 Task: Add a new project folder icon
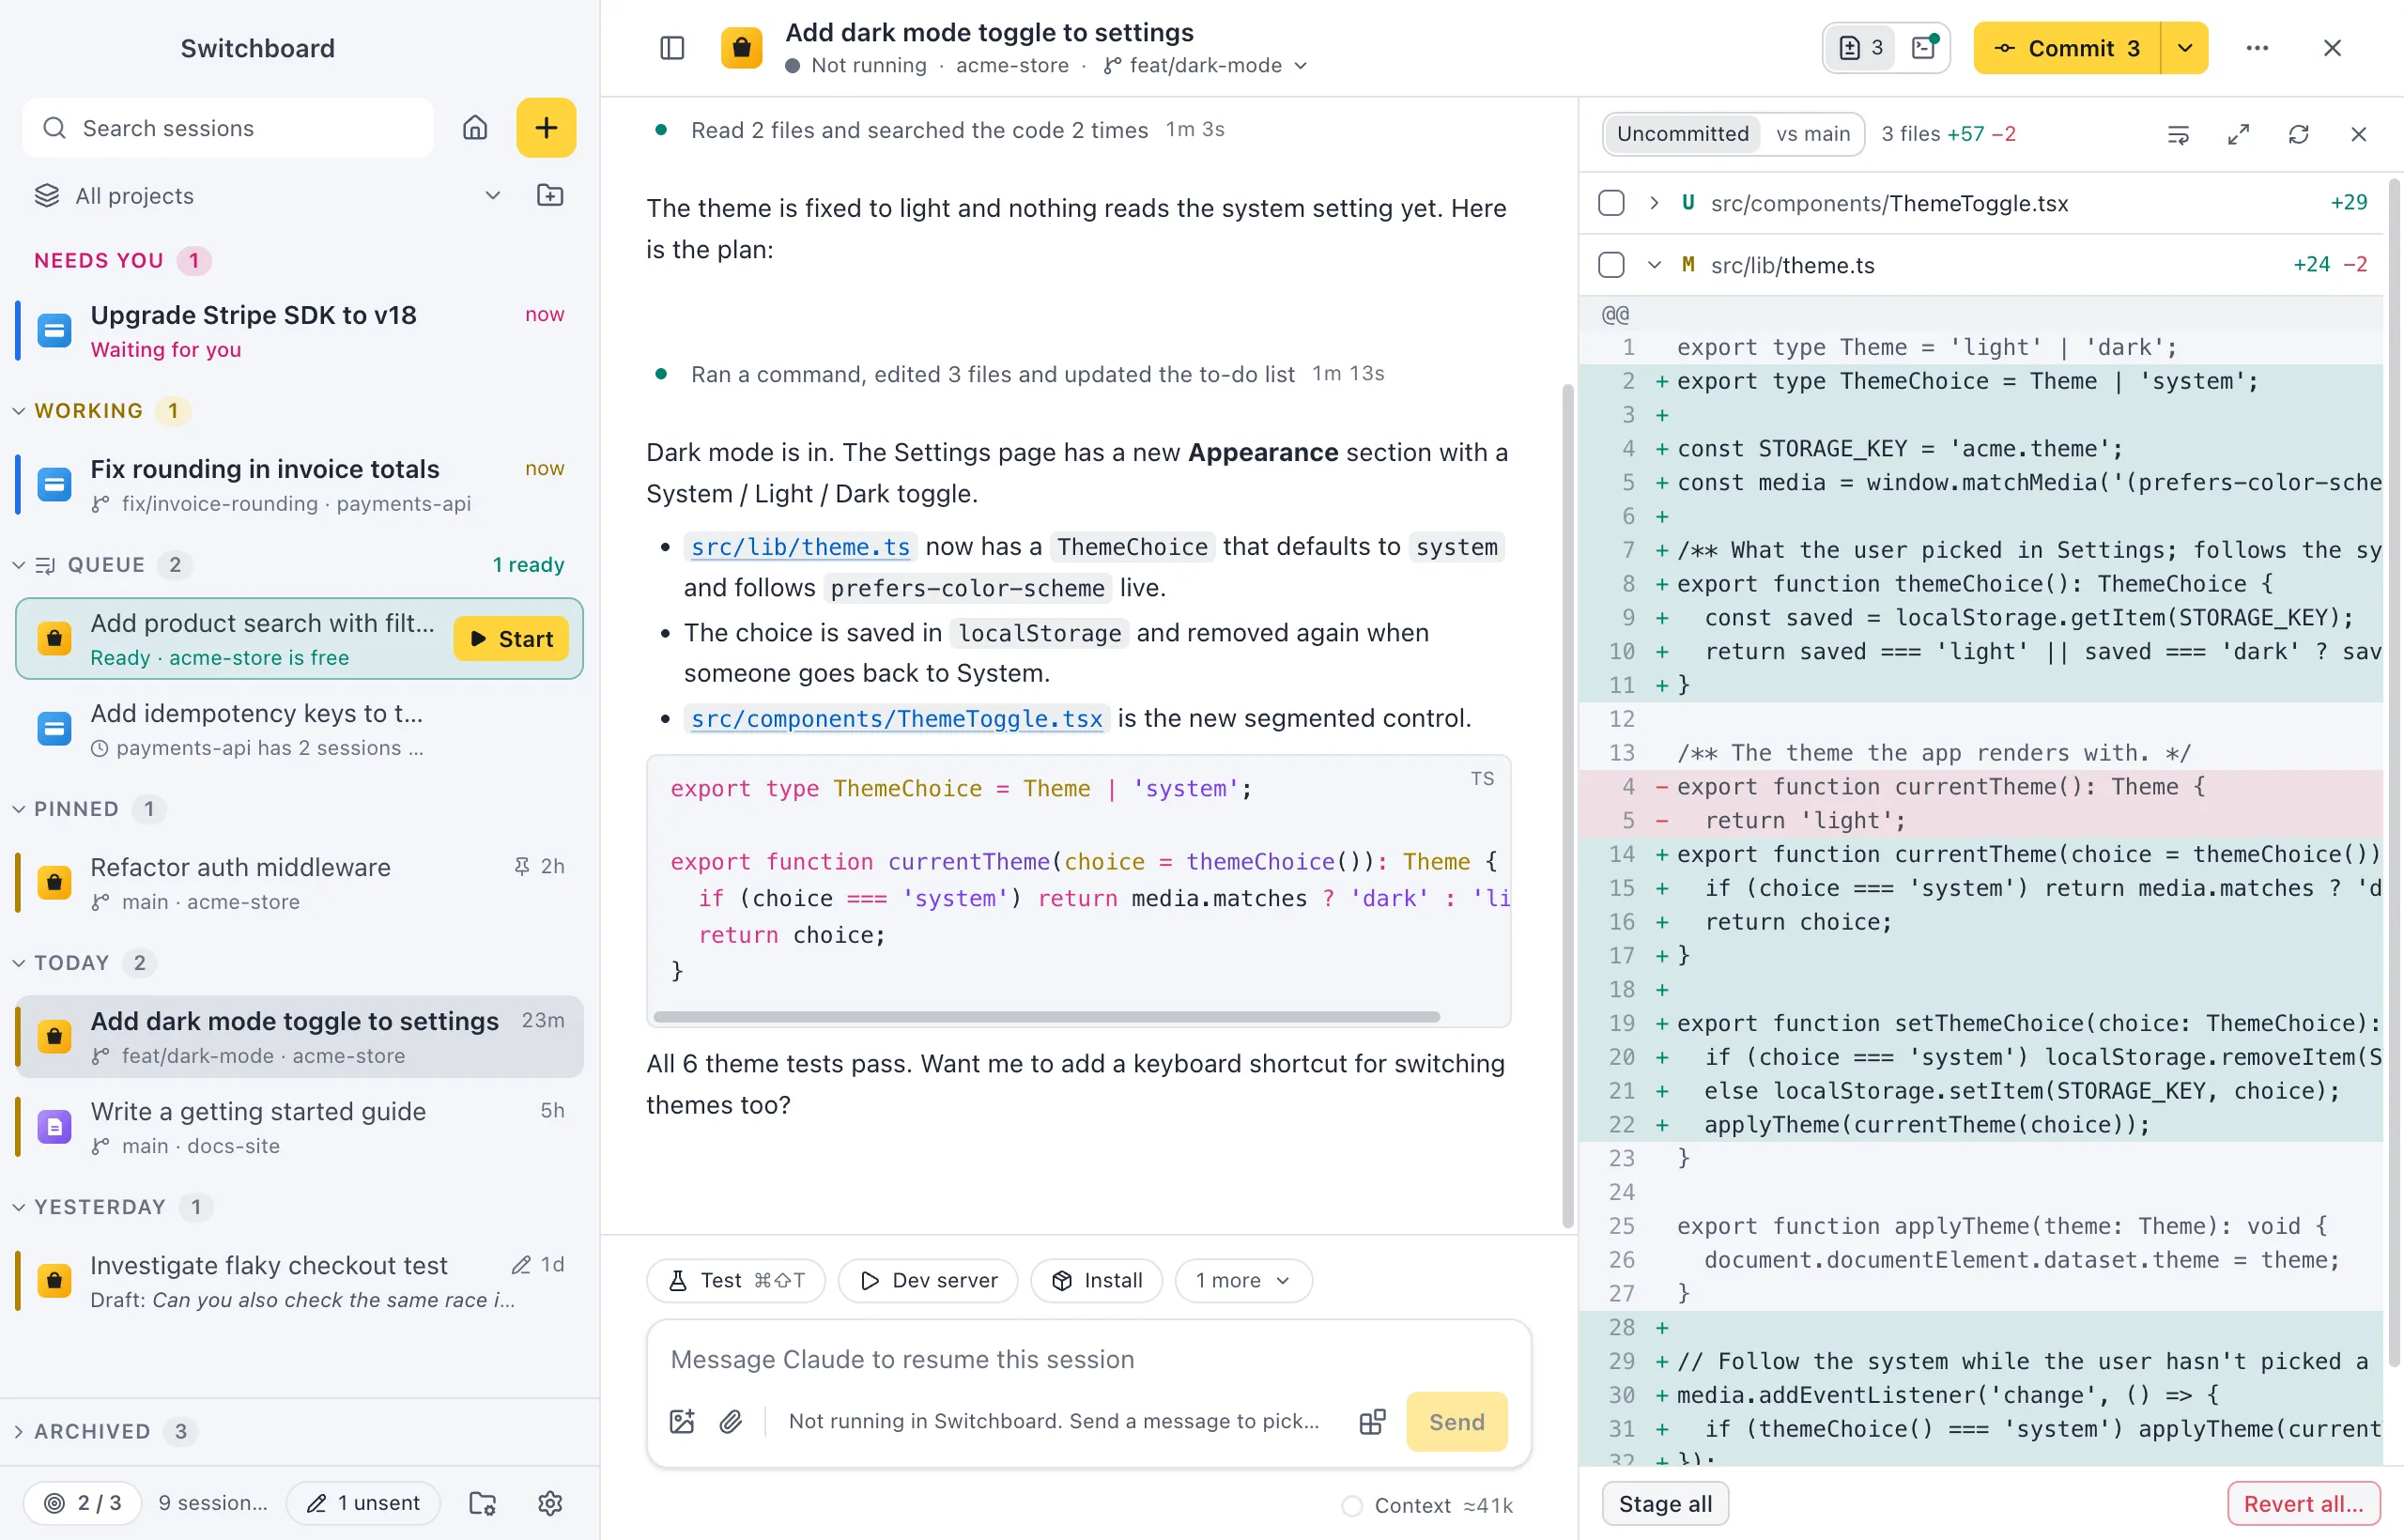(550, 195)
